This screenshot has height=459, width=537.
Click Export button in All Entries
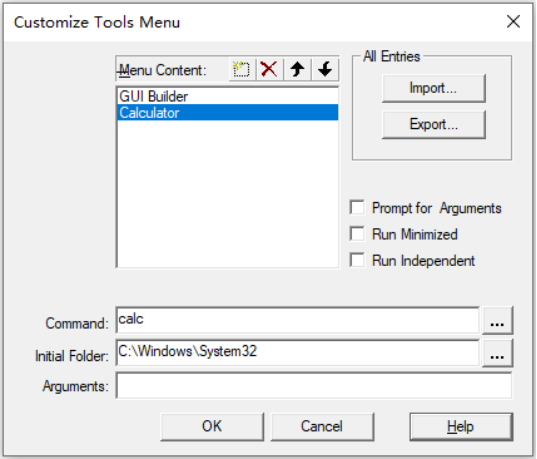[x=434, y=124]
